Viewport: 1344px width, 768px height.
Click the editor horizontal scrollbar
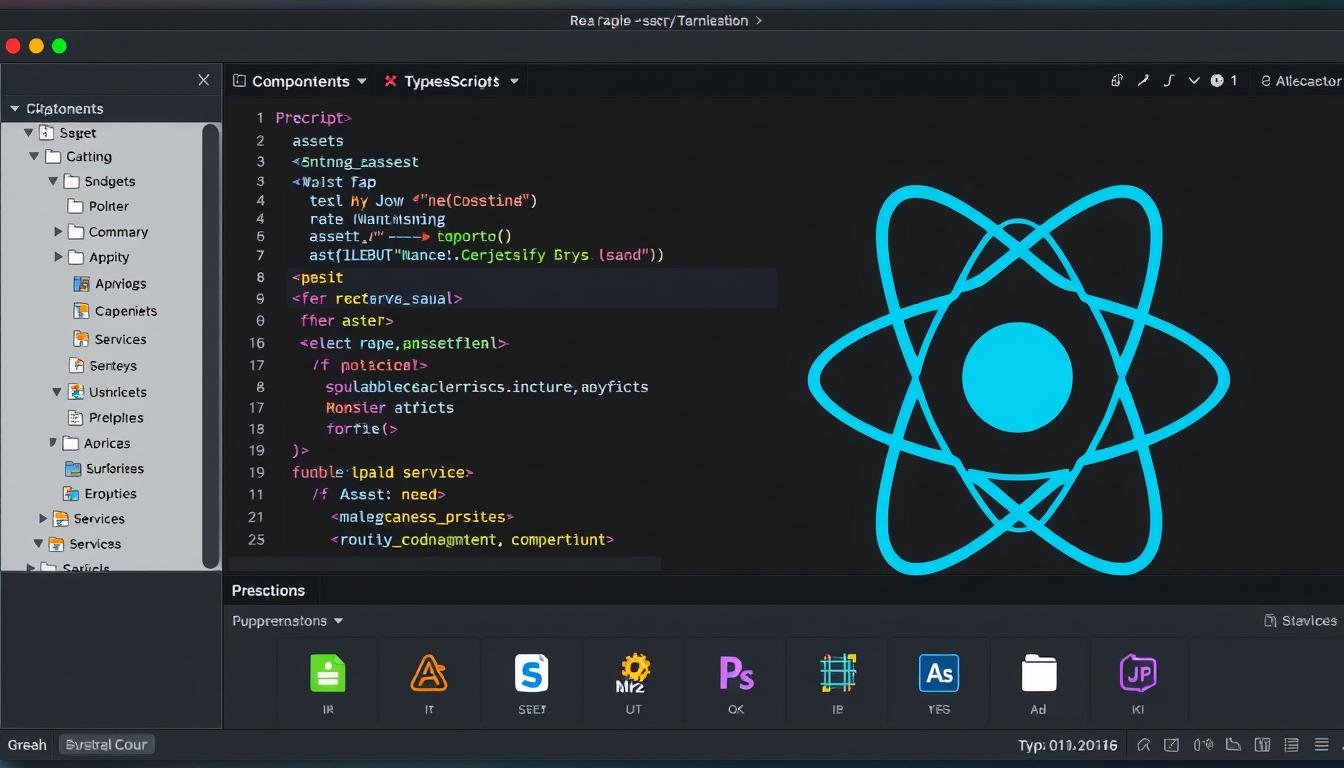click(445, 564)
